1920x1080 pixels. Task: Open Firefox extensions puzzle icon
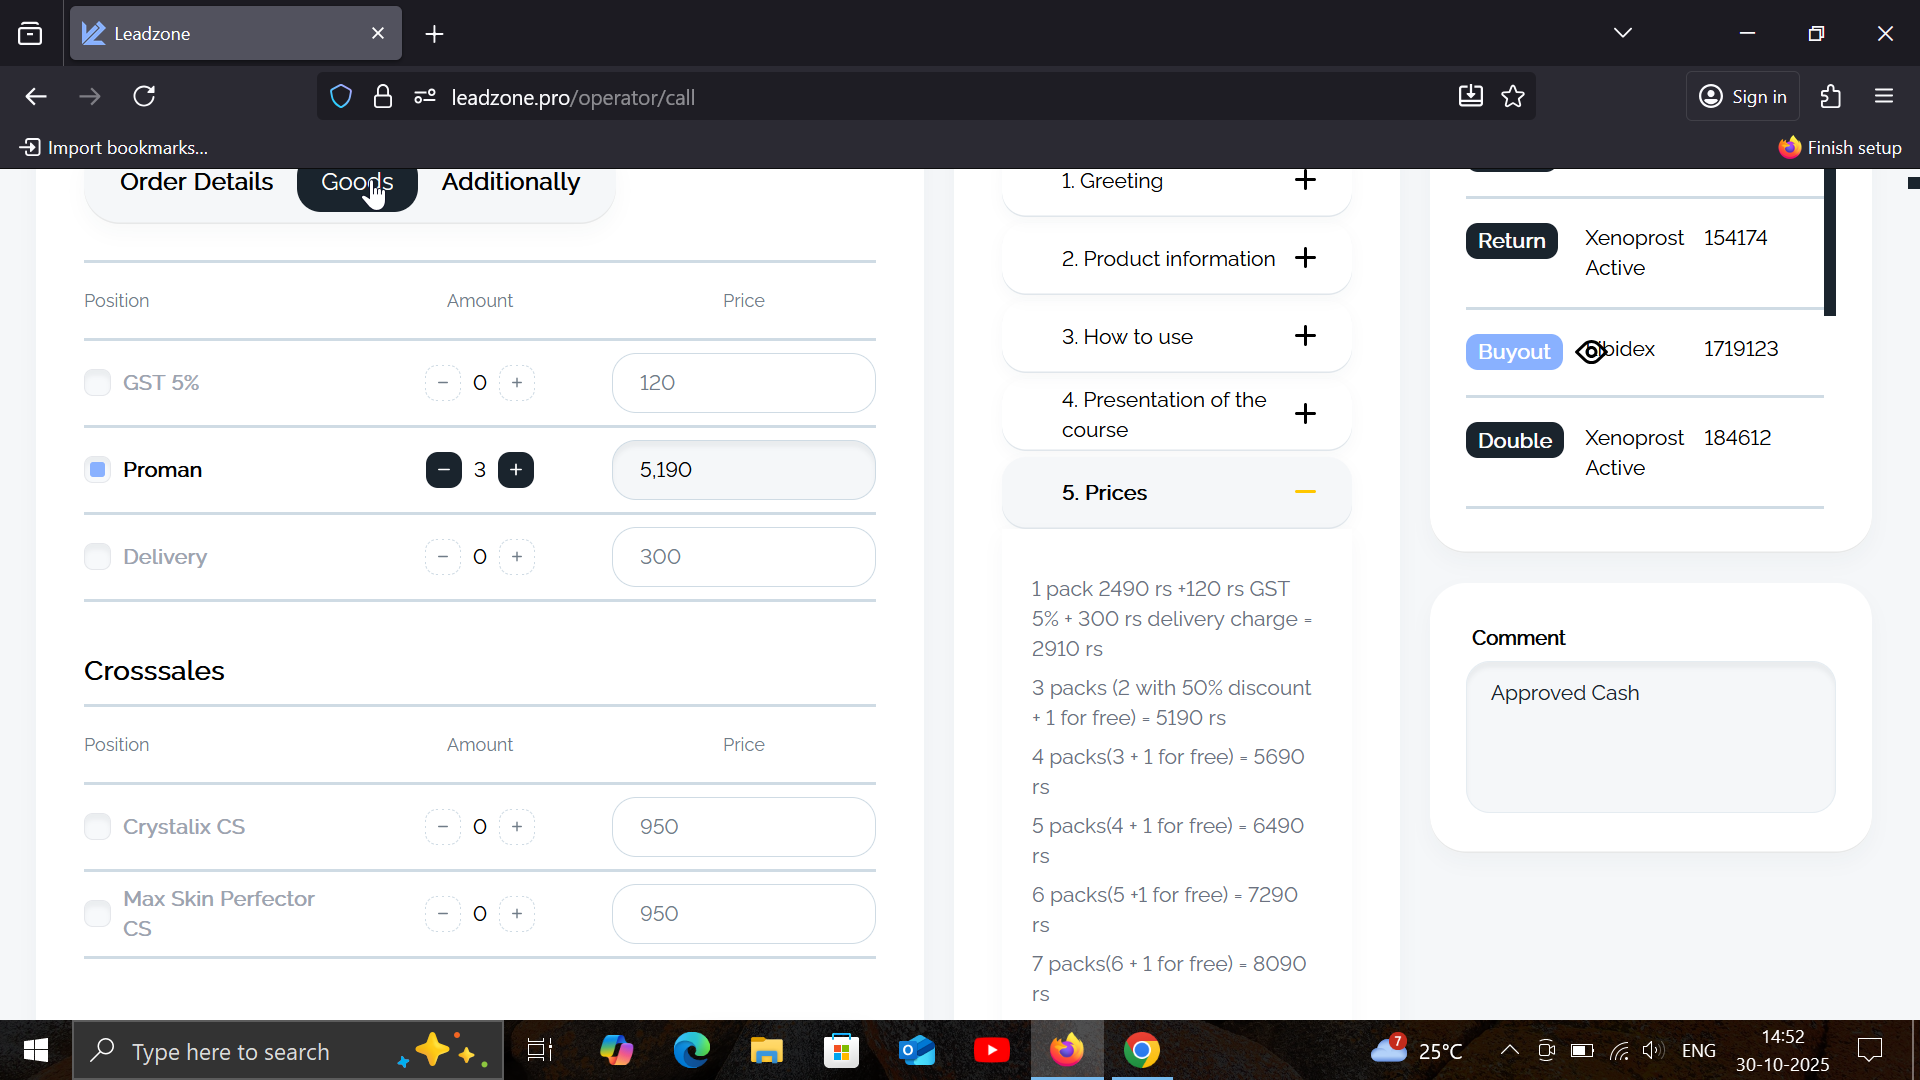tap(1830, 97)
